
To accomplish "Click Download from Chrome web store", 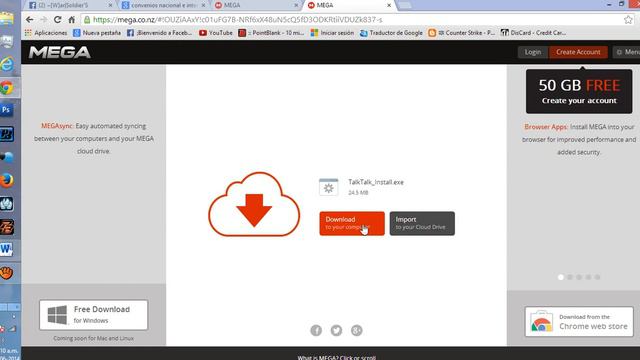I will click(x=579, y=322).
